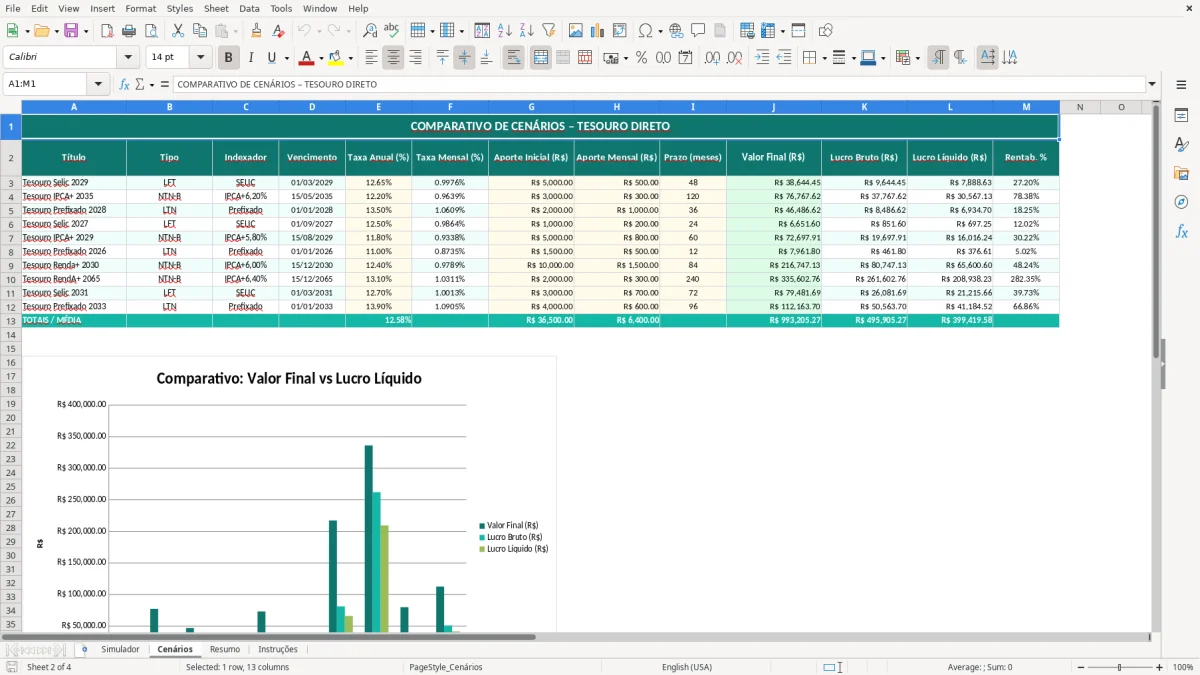Expand the Name Box A1:M1 dropdown
Screen dimensions: 1200x675
click(x=99, y=84)
